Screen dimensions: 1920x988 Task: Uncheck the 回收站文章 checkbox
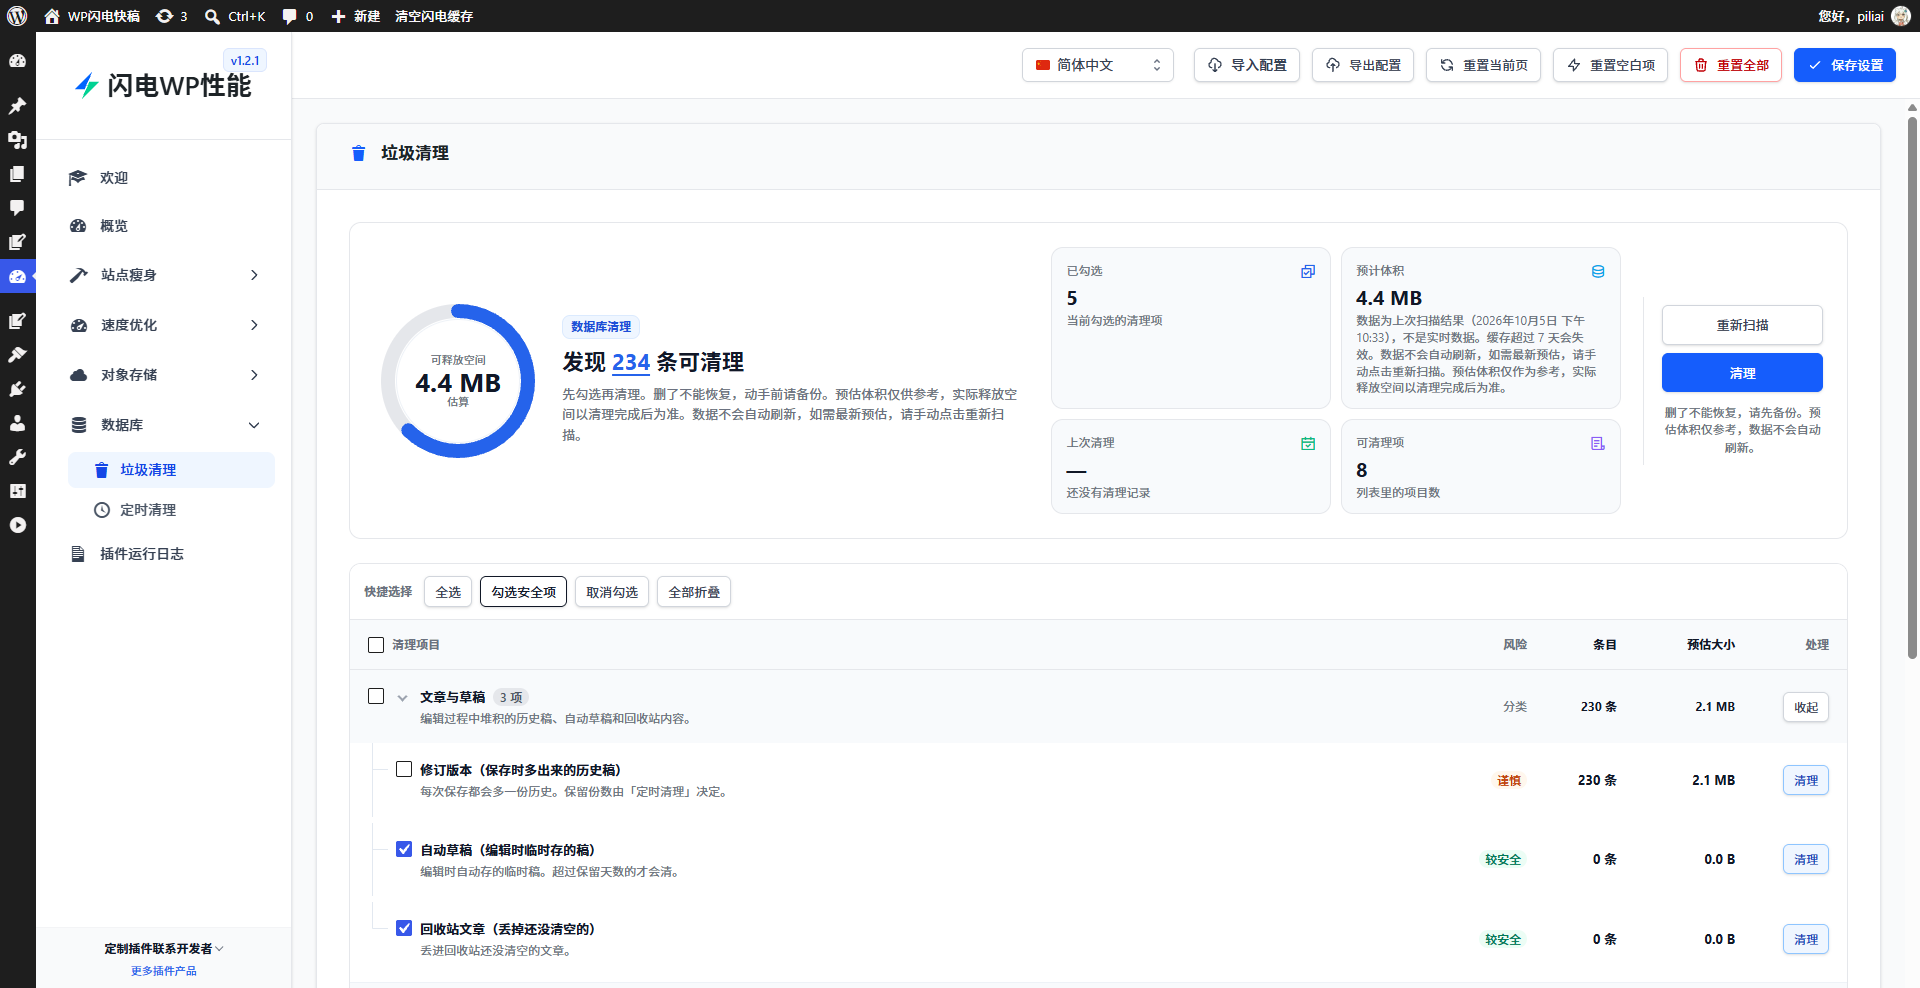pyautogui.click(x=404, y=928)
